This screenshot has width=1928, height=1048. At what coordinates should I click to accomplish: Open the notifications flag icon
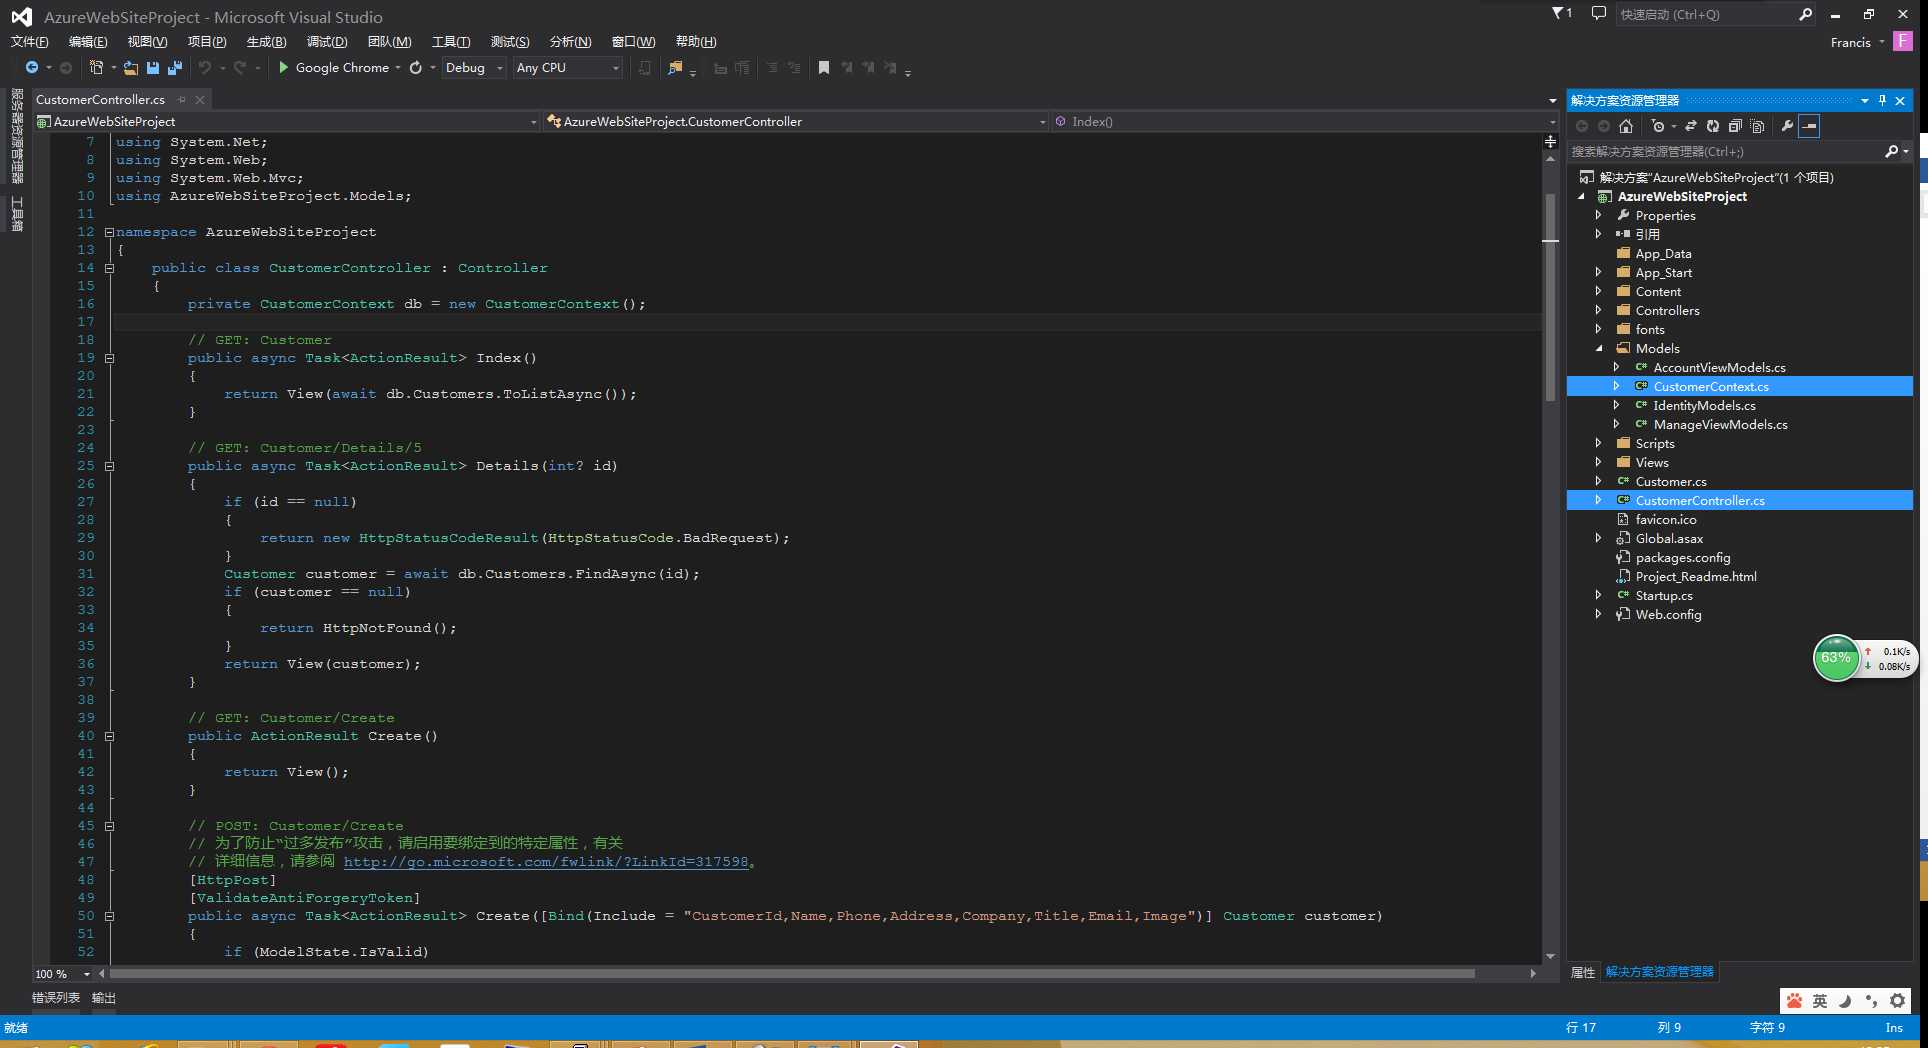(x=1560, y=13)
